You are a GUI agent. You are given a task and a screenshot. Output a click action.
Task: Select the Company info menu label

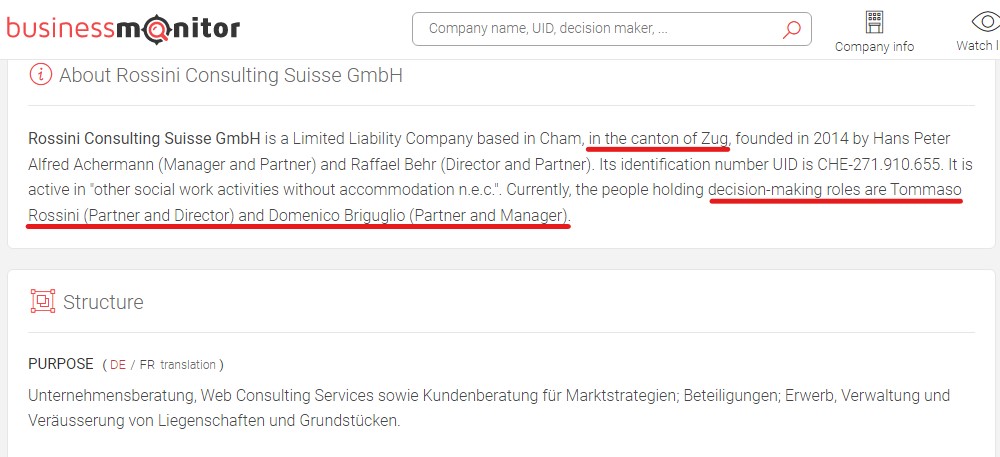874,47
